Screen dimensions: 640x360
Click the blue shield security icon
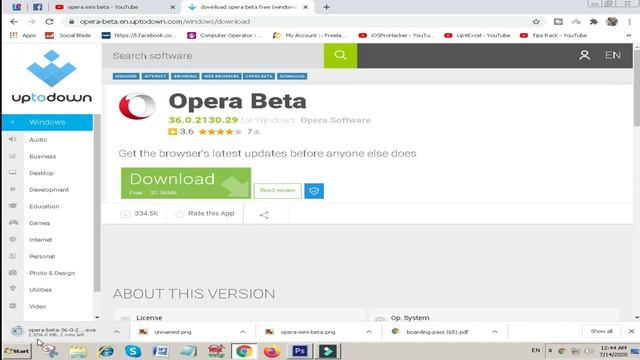314,191
